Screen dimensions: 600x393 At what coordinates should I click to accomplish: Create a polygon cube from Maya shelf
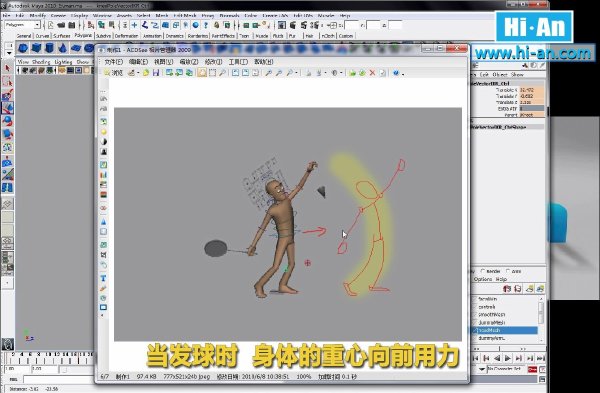pos(36,49)
